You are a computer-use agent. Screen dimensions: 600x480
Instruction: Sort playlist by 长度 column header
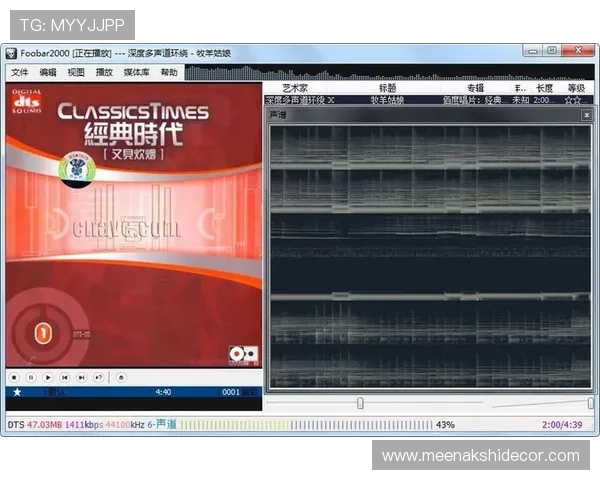coord(544,88)
